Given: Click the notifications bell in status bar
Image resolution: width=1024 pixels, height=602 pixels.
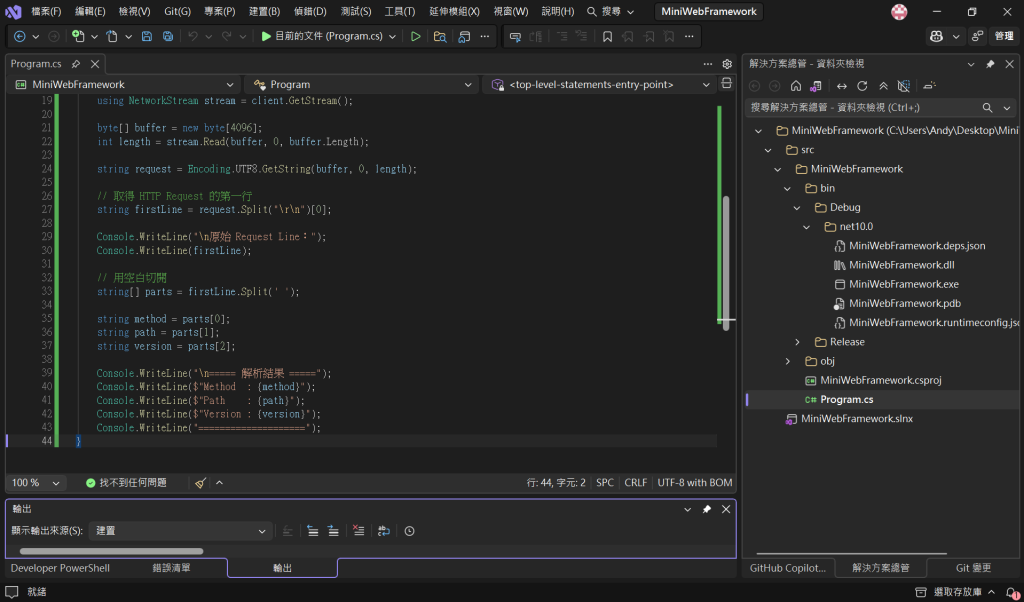Looking at the screenshot, I should pyautogui.click(x=1012, y=592).
